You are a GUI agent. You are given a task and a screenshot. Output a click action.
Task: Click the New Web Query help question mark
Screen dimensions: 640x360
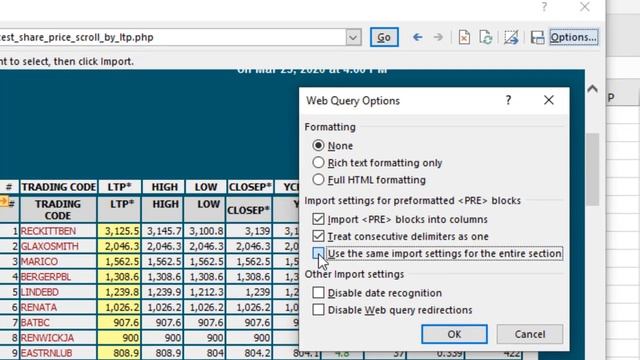point(544,7)
